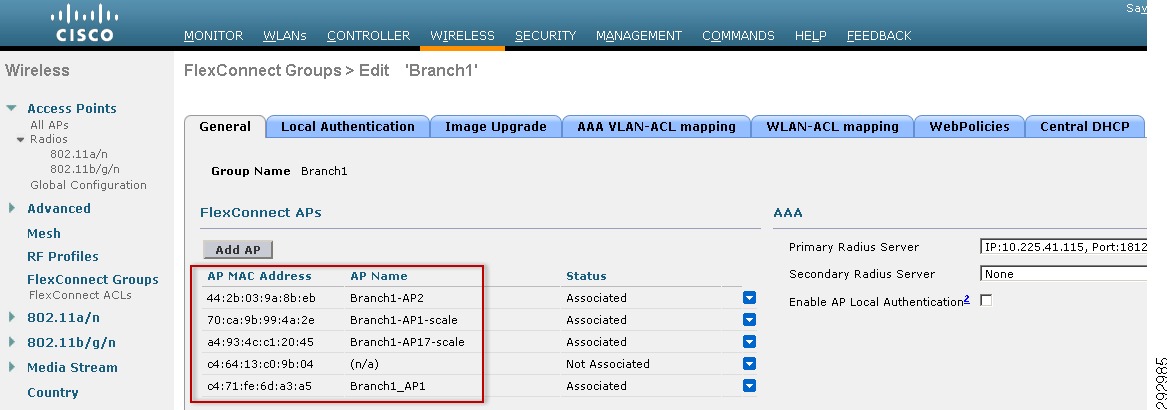Switch to the WebPolicies tab

(970, 126)
